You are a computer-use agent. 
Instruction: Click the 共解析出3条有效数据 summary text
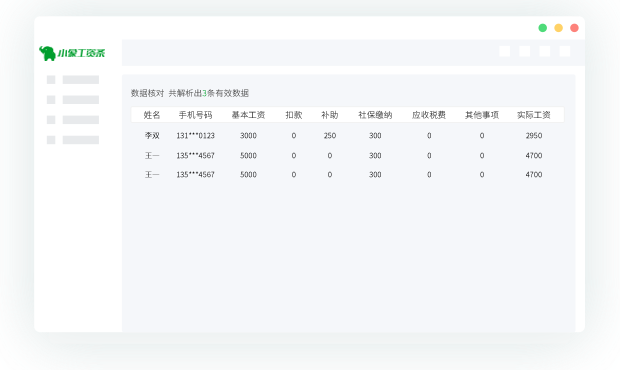pos(208,93)
